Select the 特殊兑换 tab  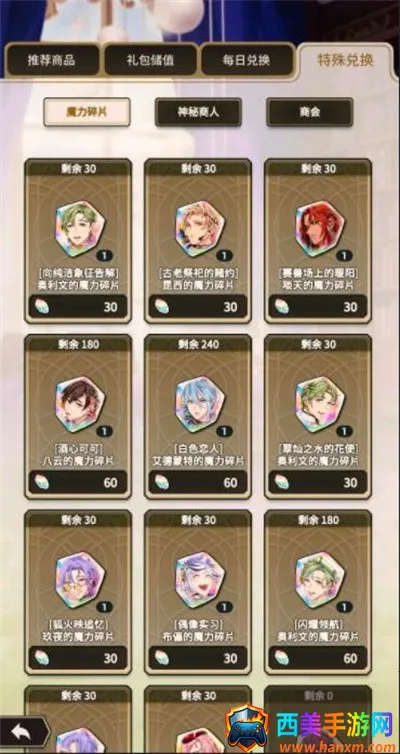point(346,61)
